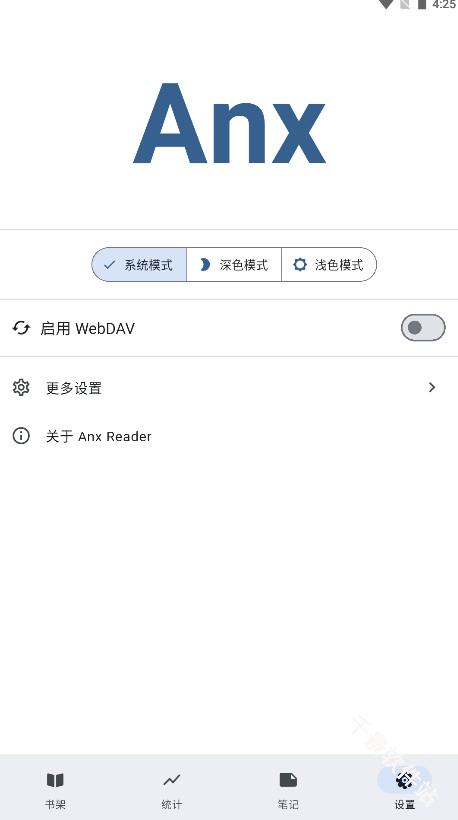Open the 笔记 notes icon

pos(288,780)
